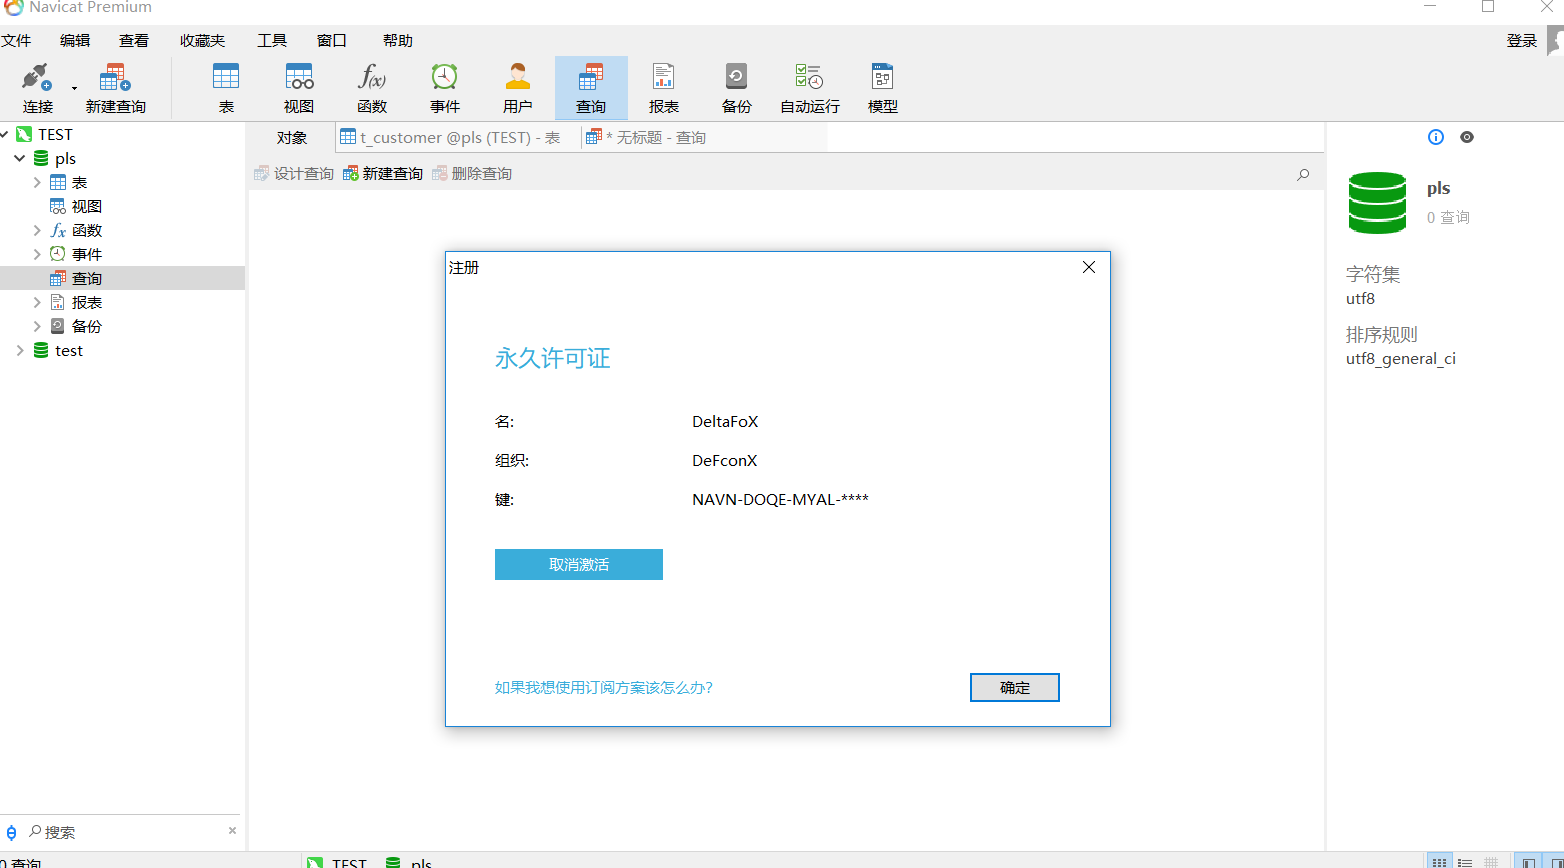Clear the sidebar search with X
Screen dimensions: 1564x868
point(232,831)
